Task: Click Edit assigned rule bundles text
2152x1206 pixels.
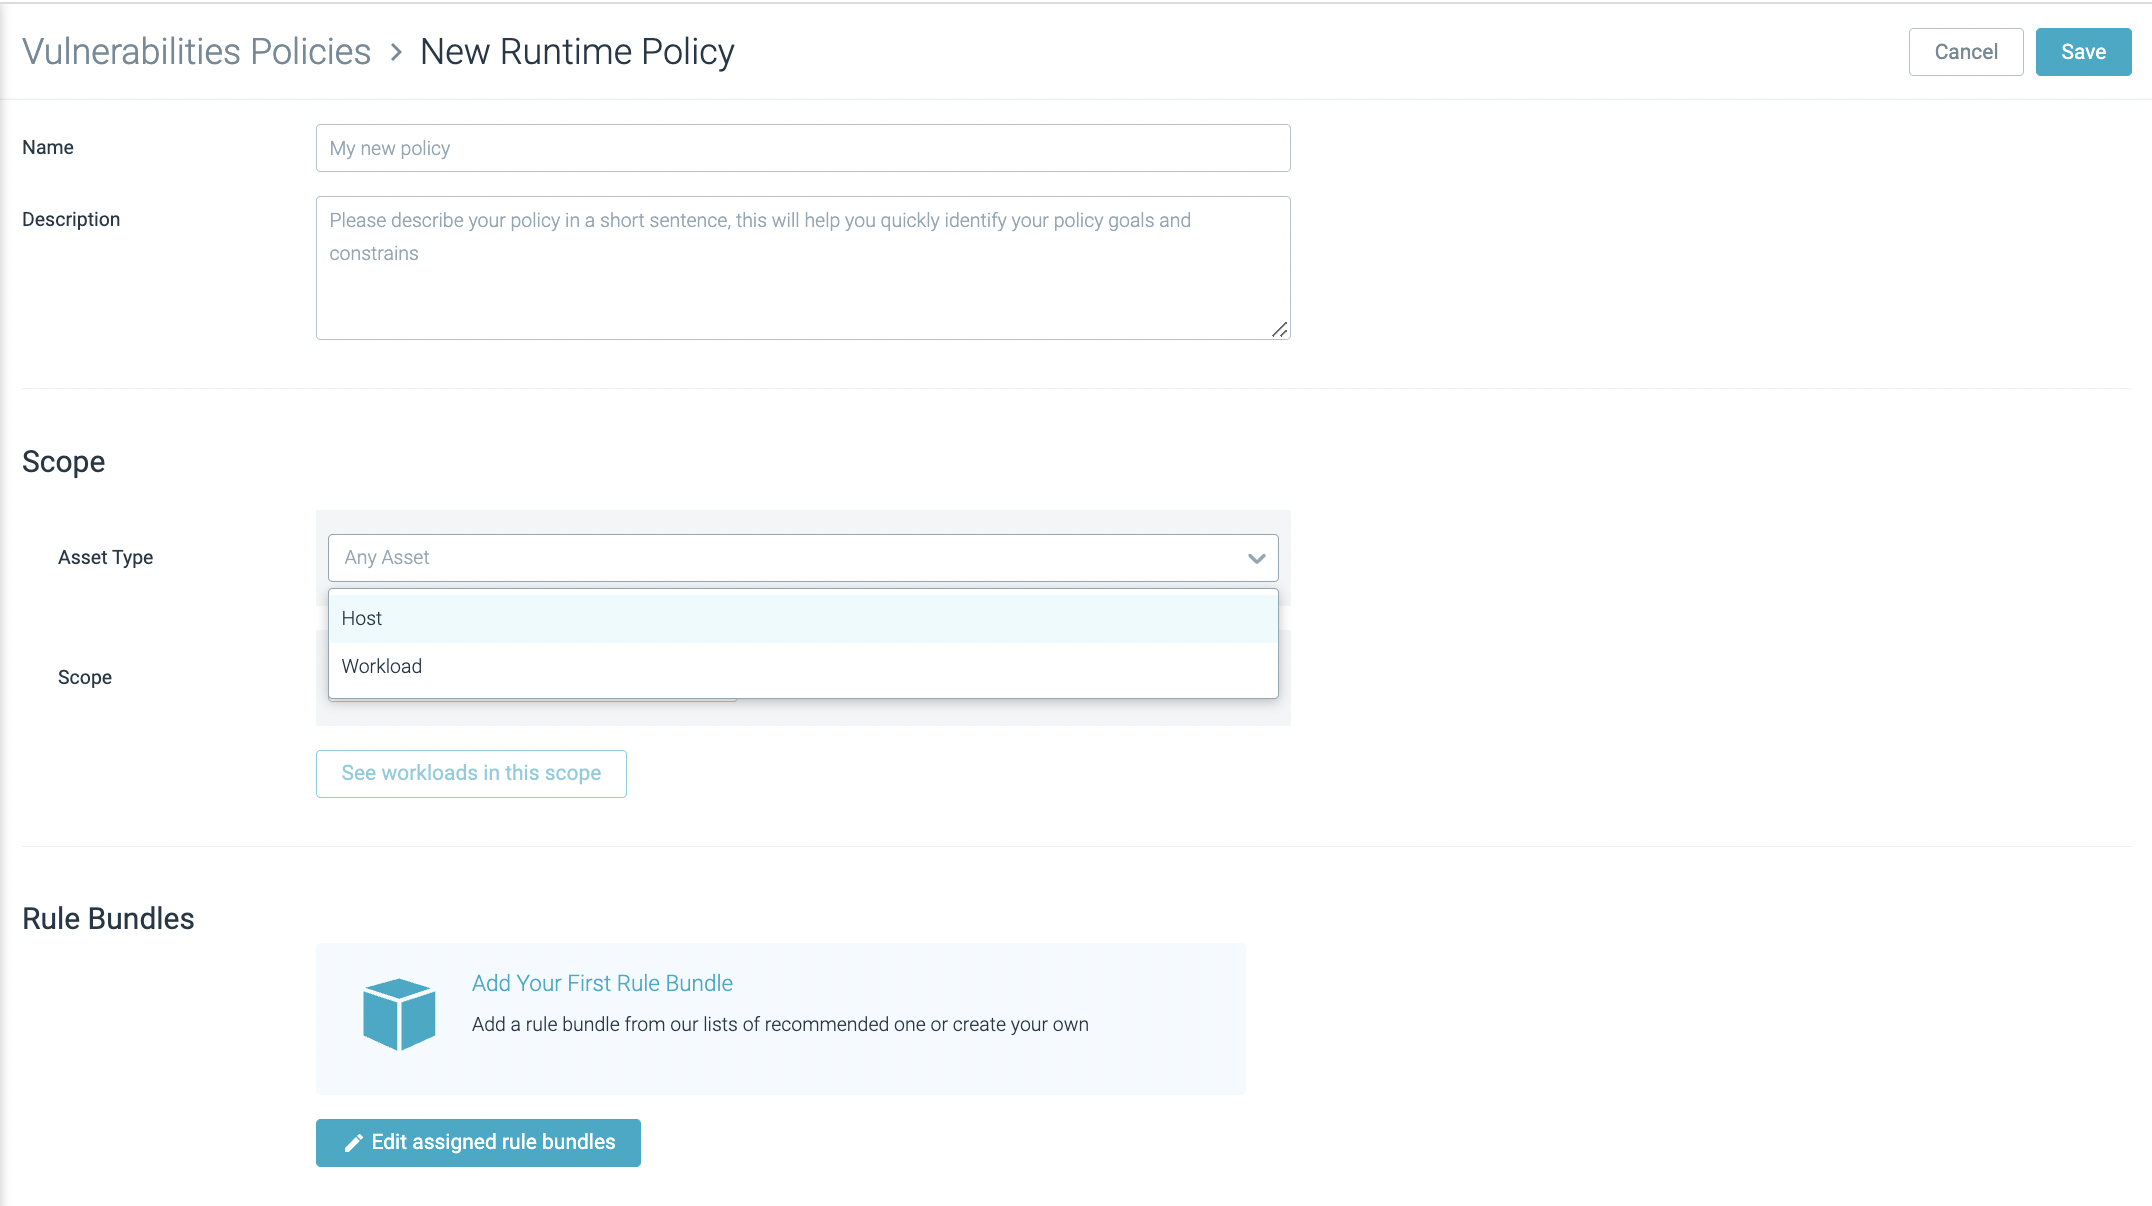Action: pos(493,1143)
